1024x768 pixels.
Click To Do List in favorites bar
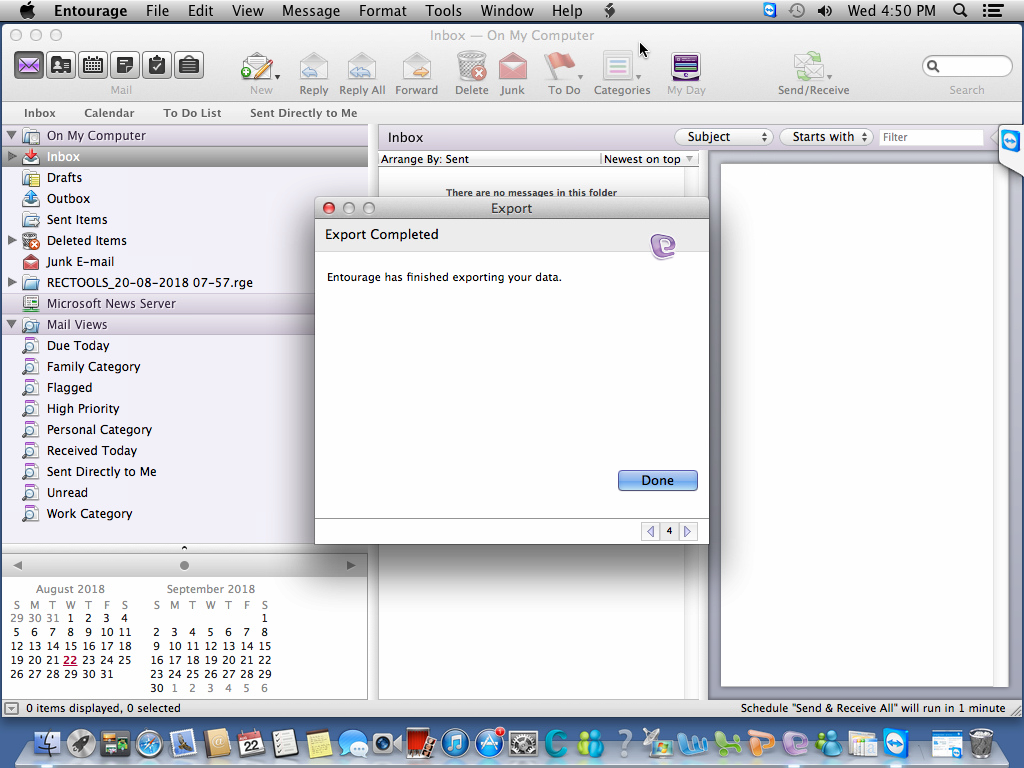[192, 113]
